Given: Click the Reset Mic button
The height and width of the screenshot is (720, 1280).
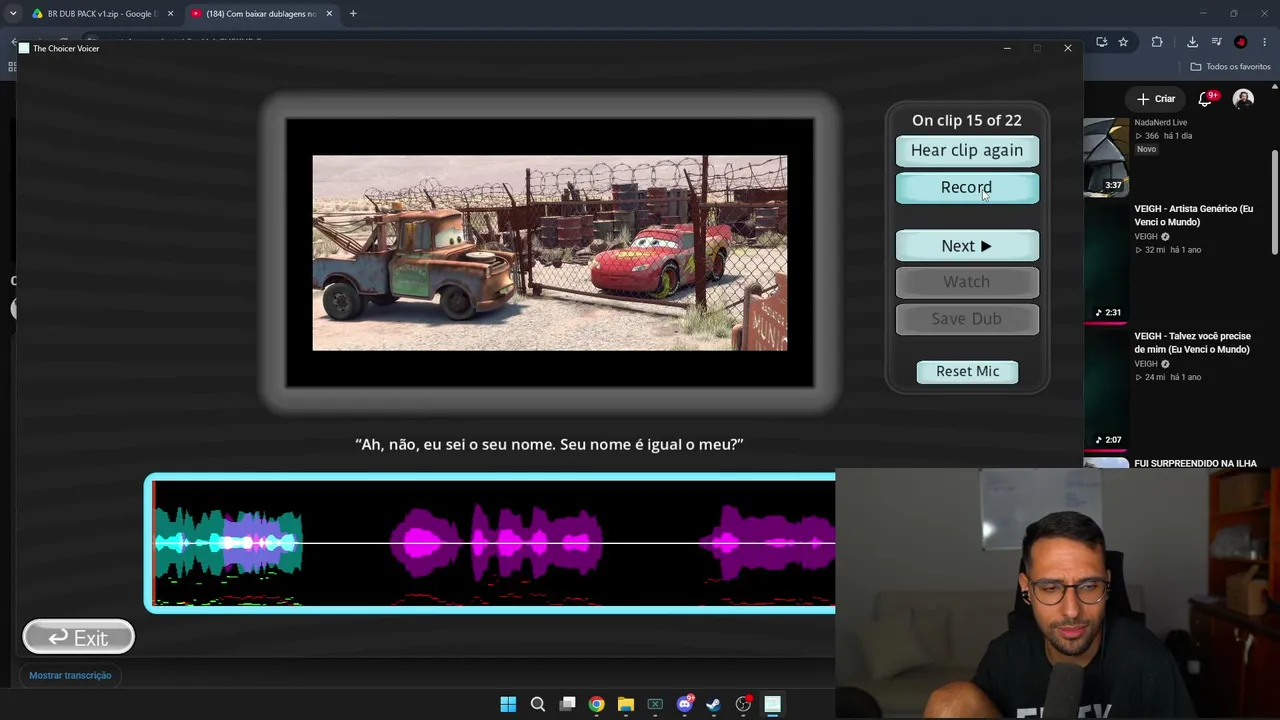Looking at the screenshot, I should click(967, 371).
